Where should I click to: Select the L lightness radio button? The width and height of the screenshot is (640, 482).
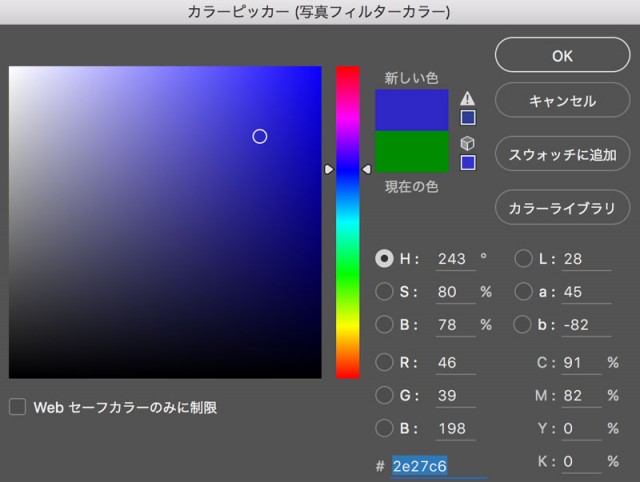(523, 259)
